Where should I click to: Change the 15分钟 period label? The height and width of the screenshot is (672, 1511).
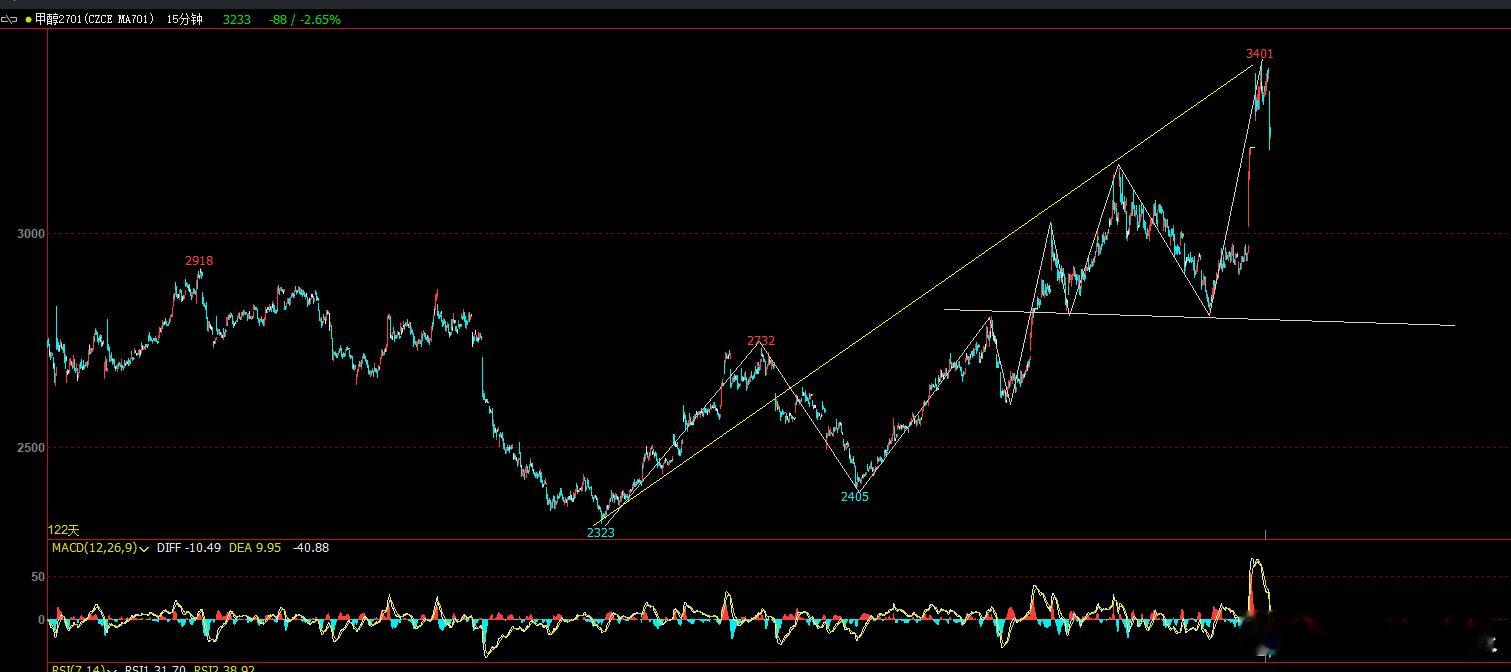click(x=184, y=19)
